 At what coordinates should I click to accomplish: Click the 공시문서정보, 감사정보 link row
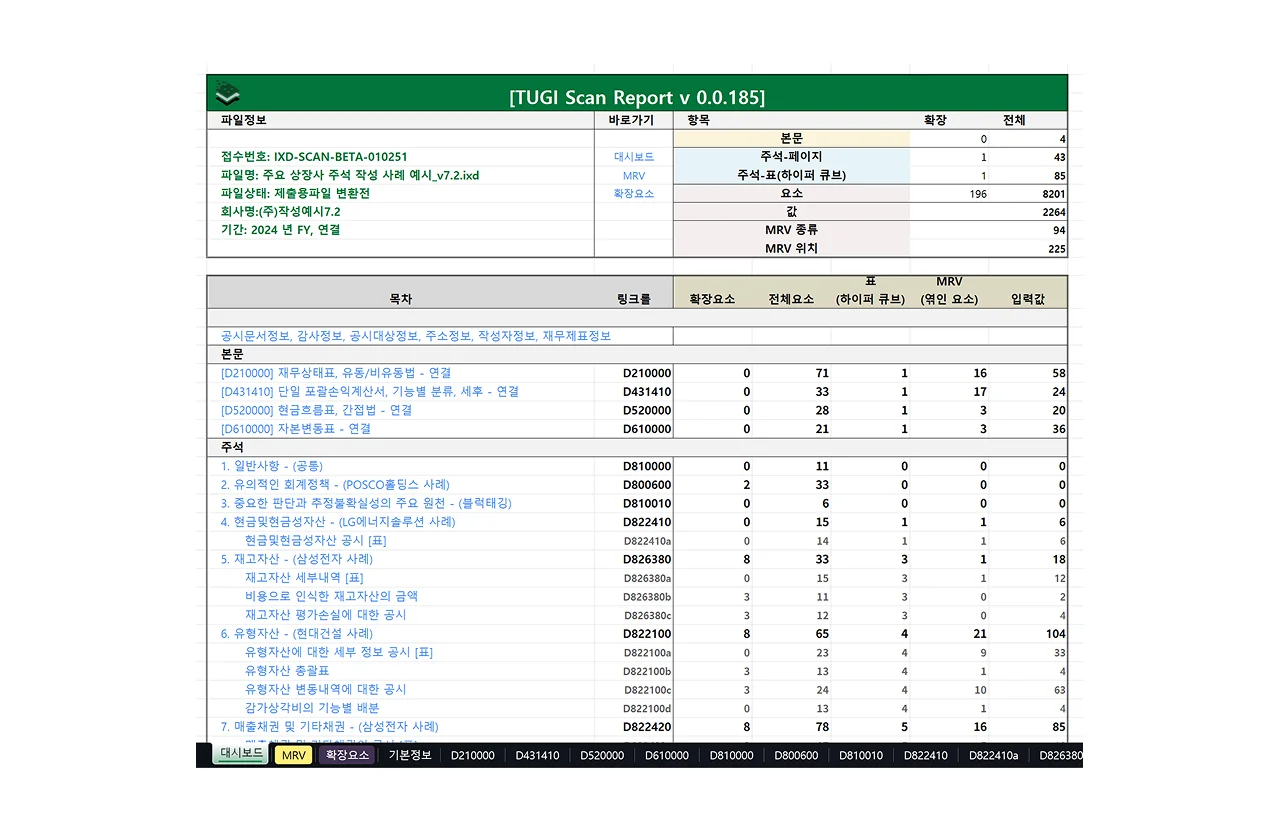[x=416, y=336]
